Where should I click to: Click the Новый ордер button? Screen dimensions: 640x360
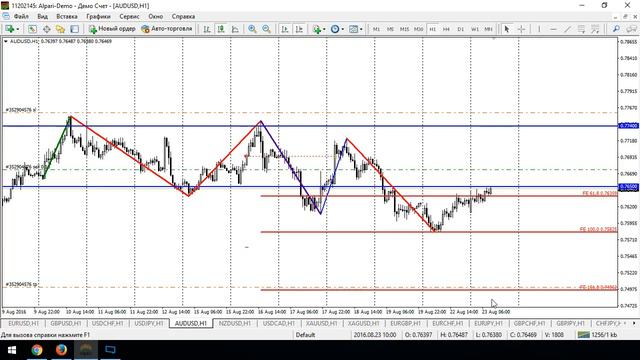click(x=112, y=29)
